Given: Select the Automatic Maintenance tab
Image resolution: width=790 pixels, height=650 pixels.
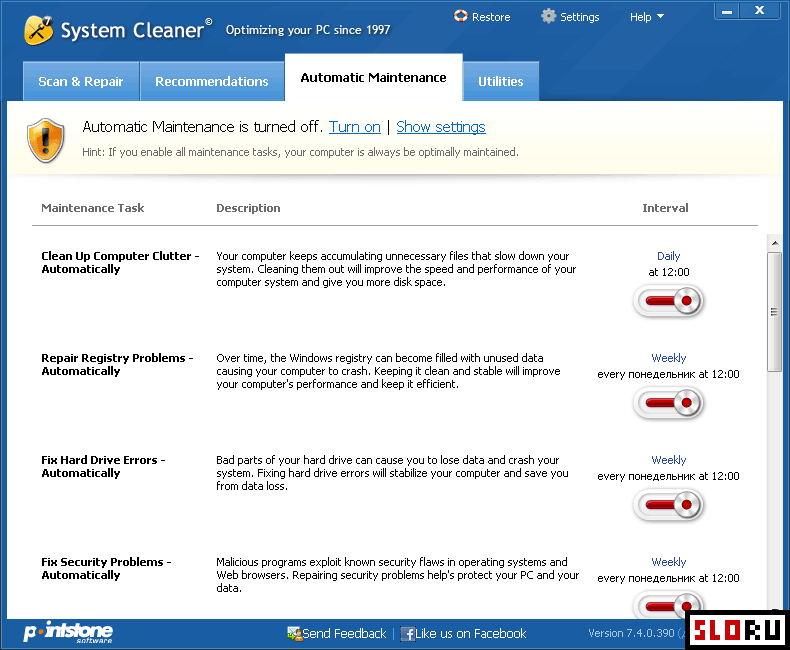Looking at the screenshot, I should tap(373, 77).
